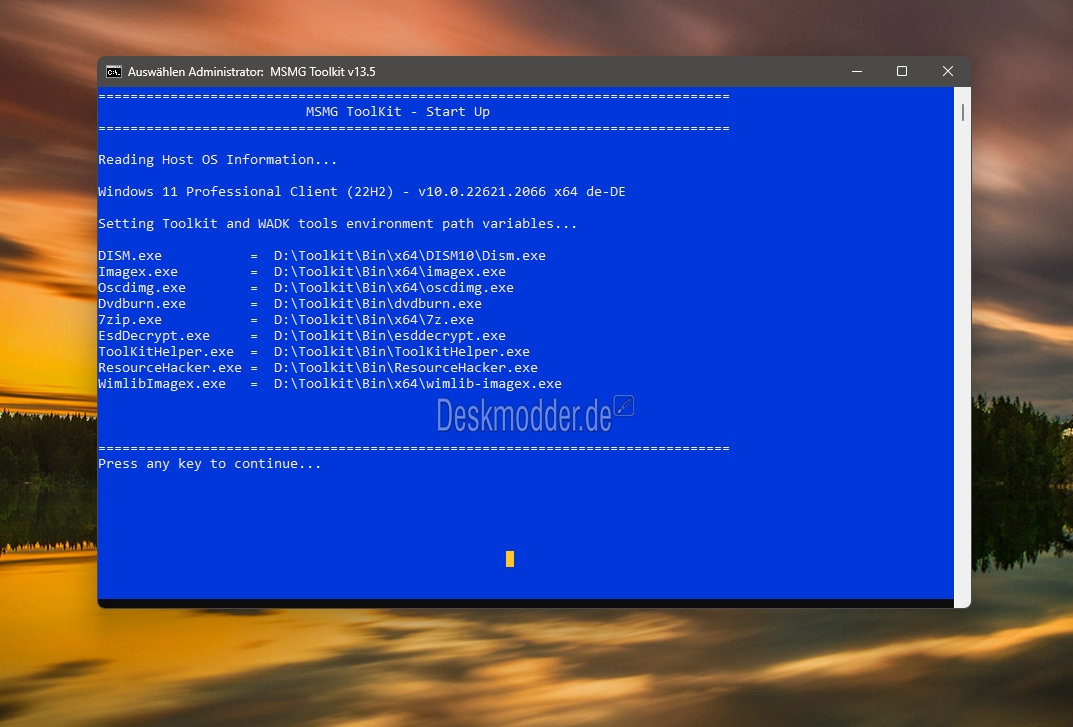Click the yellow console cursor block

[510, 559]
